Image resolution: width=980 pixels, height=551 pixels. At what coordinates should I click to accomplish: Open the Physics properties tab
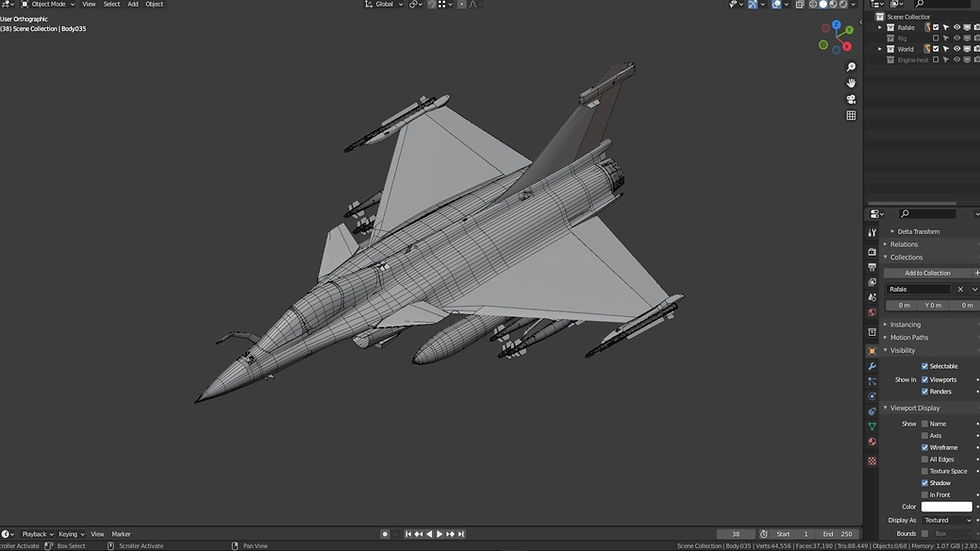(872, 396)
